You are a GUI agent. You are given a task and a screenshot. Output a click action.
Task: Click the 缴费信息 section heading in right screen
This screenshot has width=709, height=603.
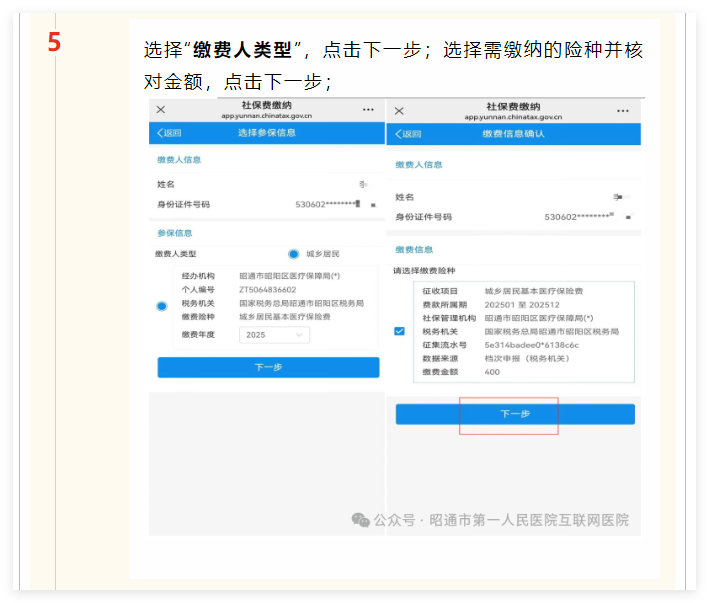click(414, 250)
